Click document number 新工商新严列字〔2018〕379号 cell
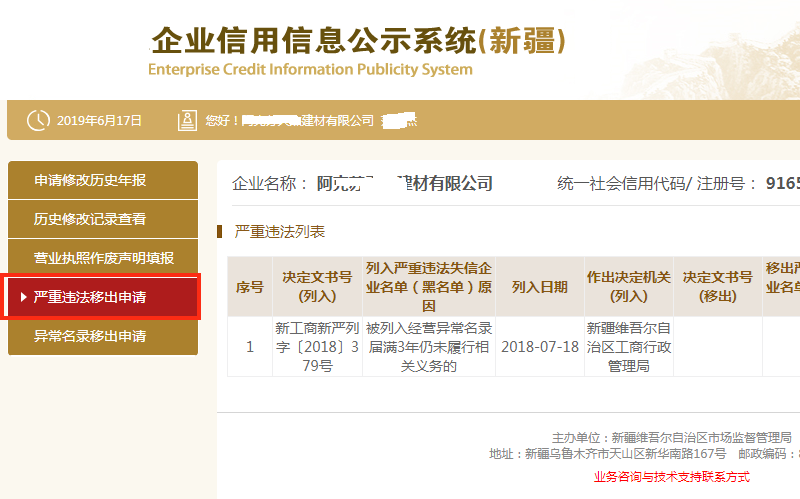The image size is (800, 499). 317,346
